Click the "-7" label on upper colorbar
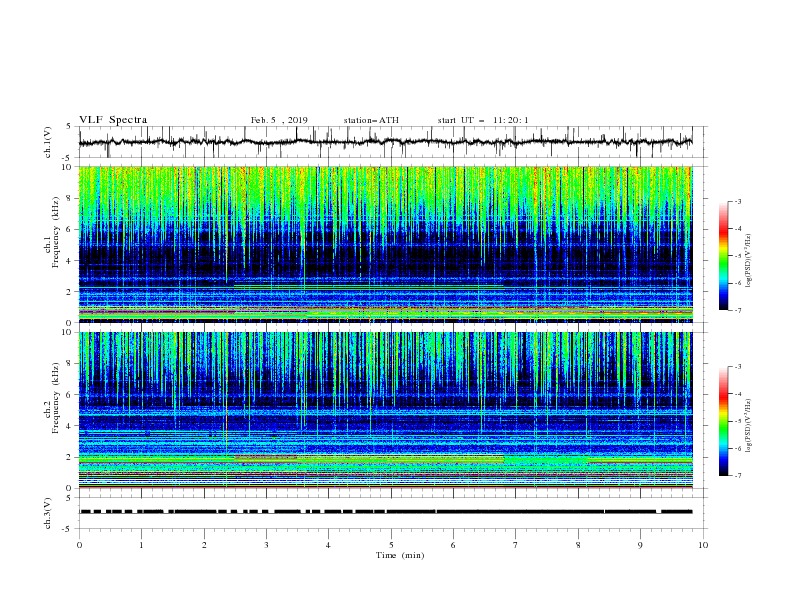The image size is (792, 612). [737, 310]
